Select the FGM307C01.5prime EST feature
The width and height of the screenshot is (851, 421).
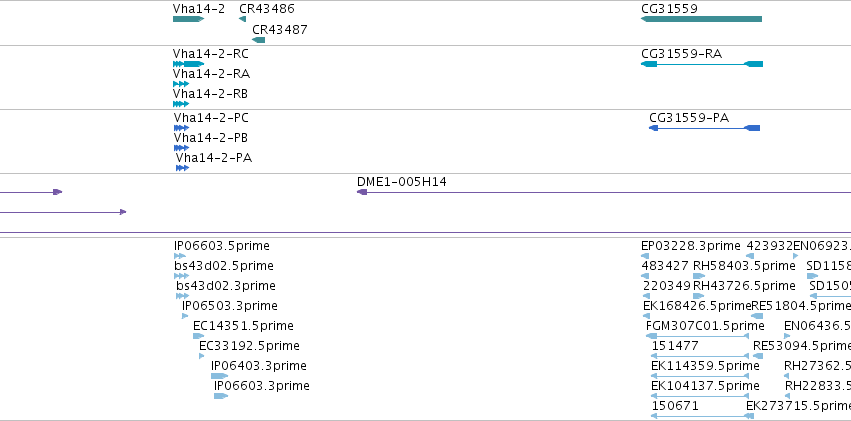[697, 336]
